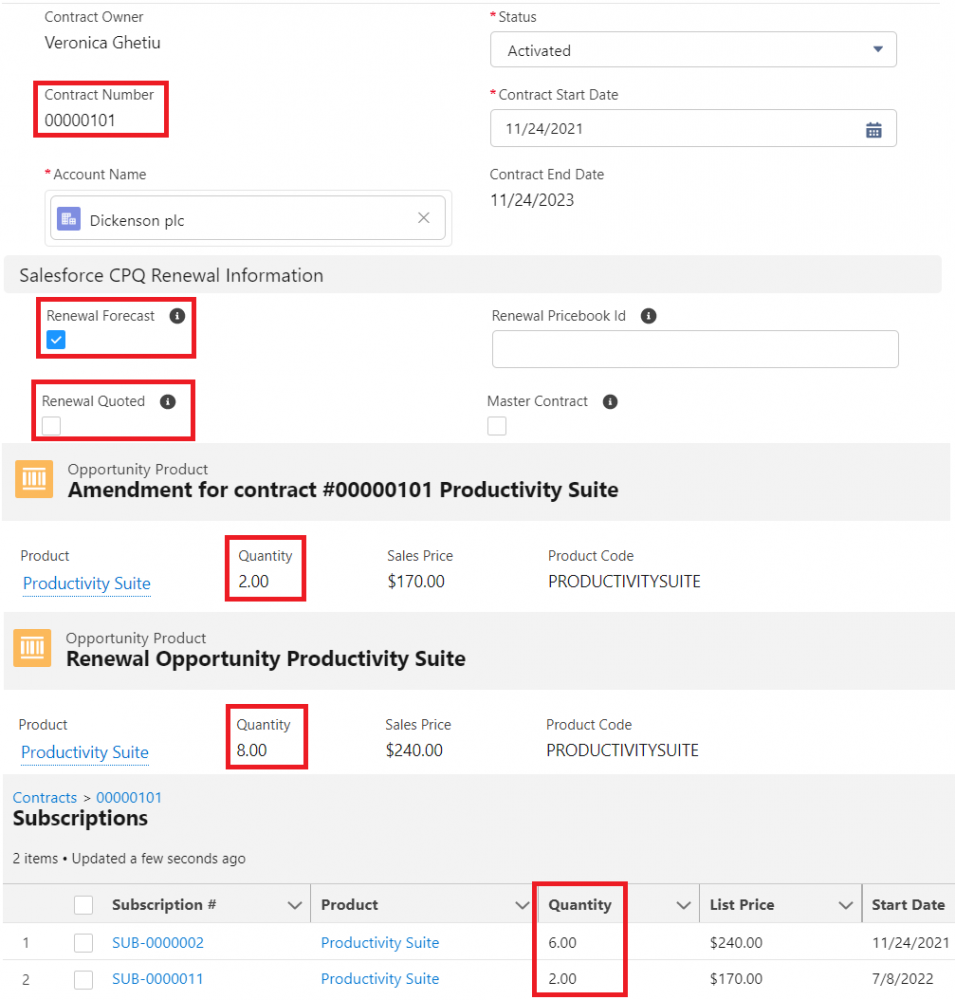Open Productivity Suite link in Renewal product

pos(85,753)
